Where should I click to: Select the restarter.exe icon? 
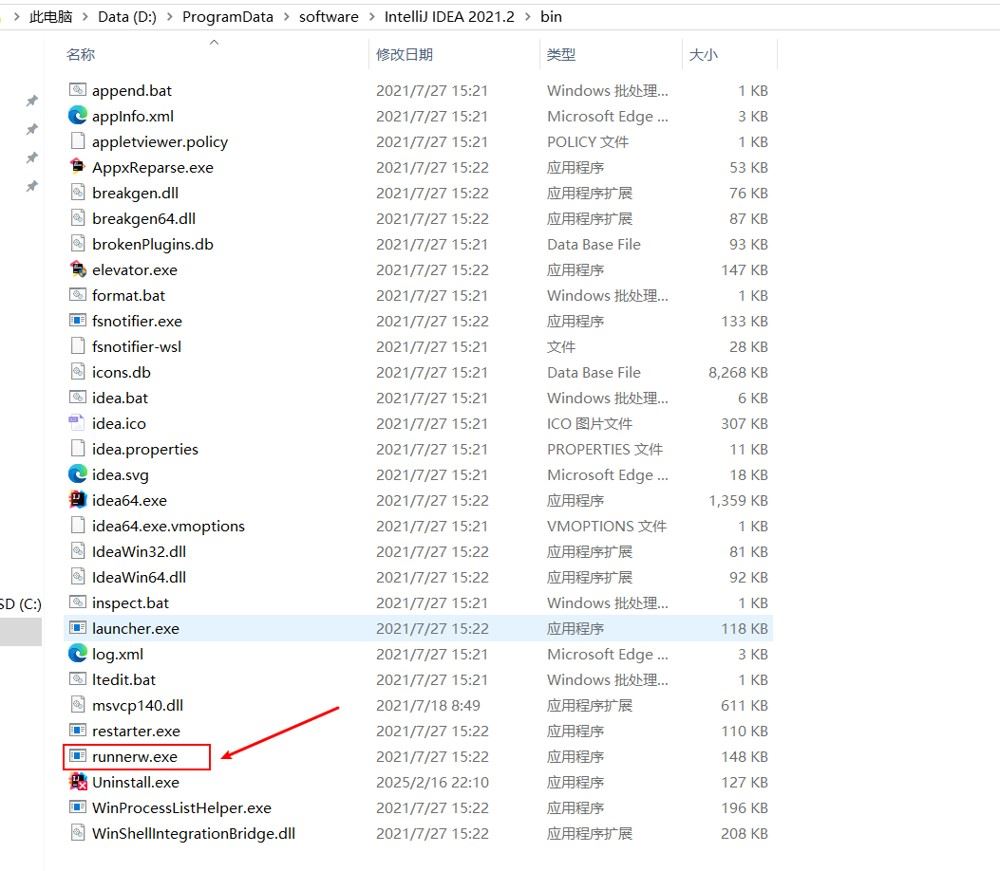[77, 730]
